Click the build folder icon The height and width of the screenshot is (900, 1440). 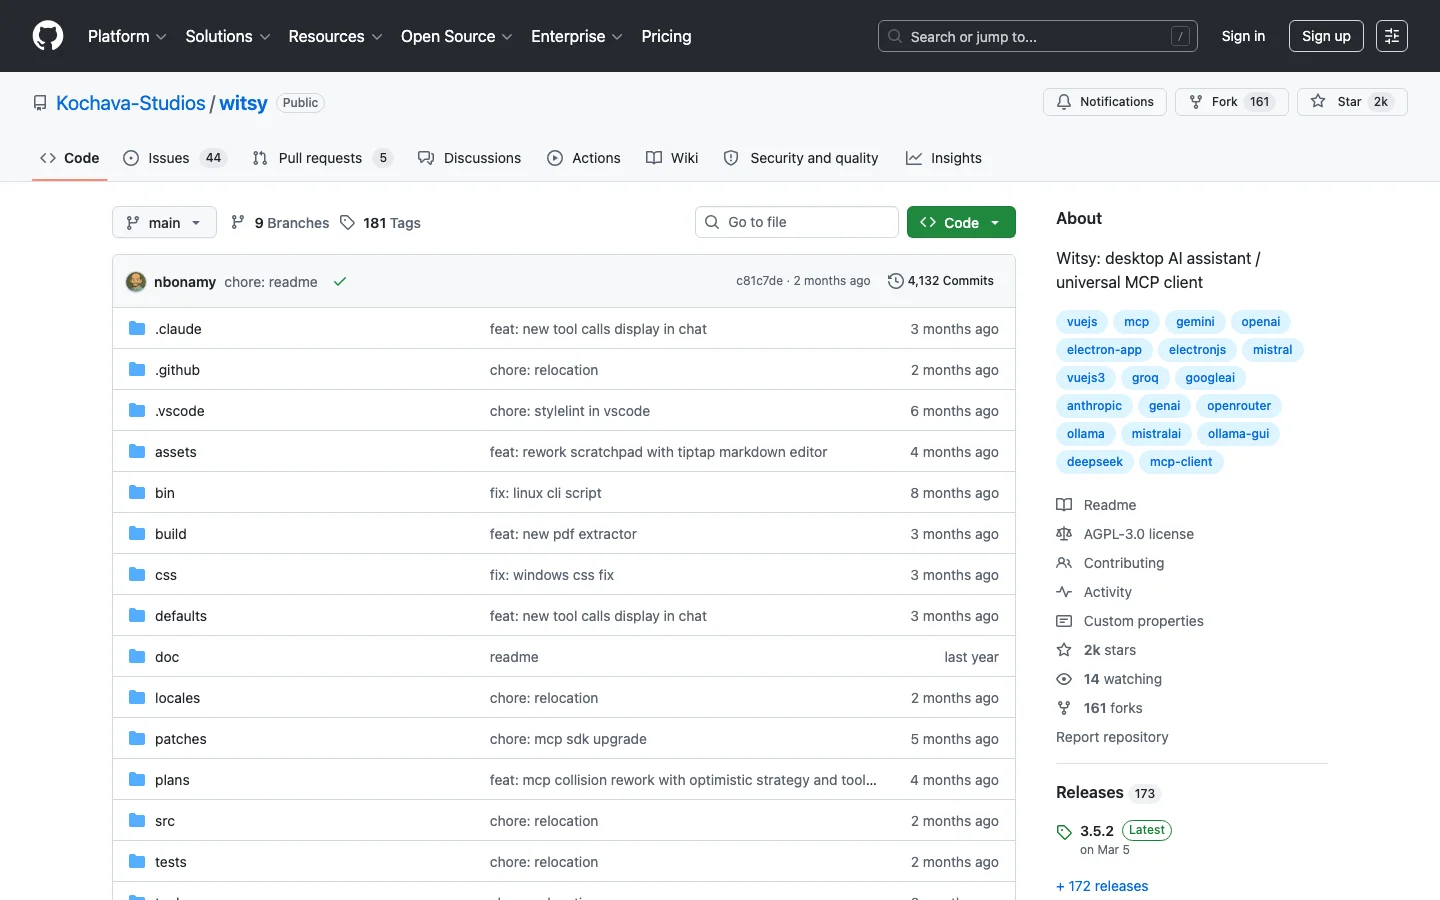coord(137,534)
